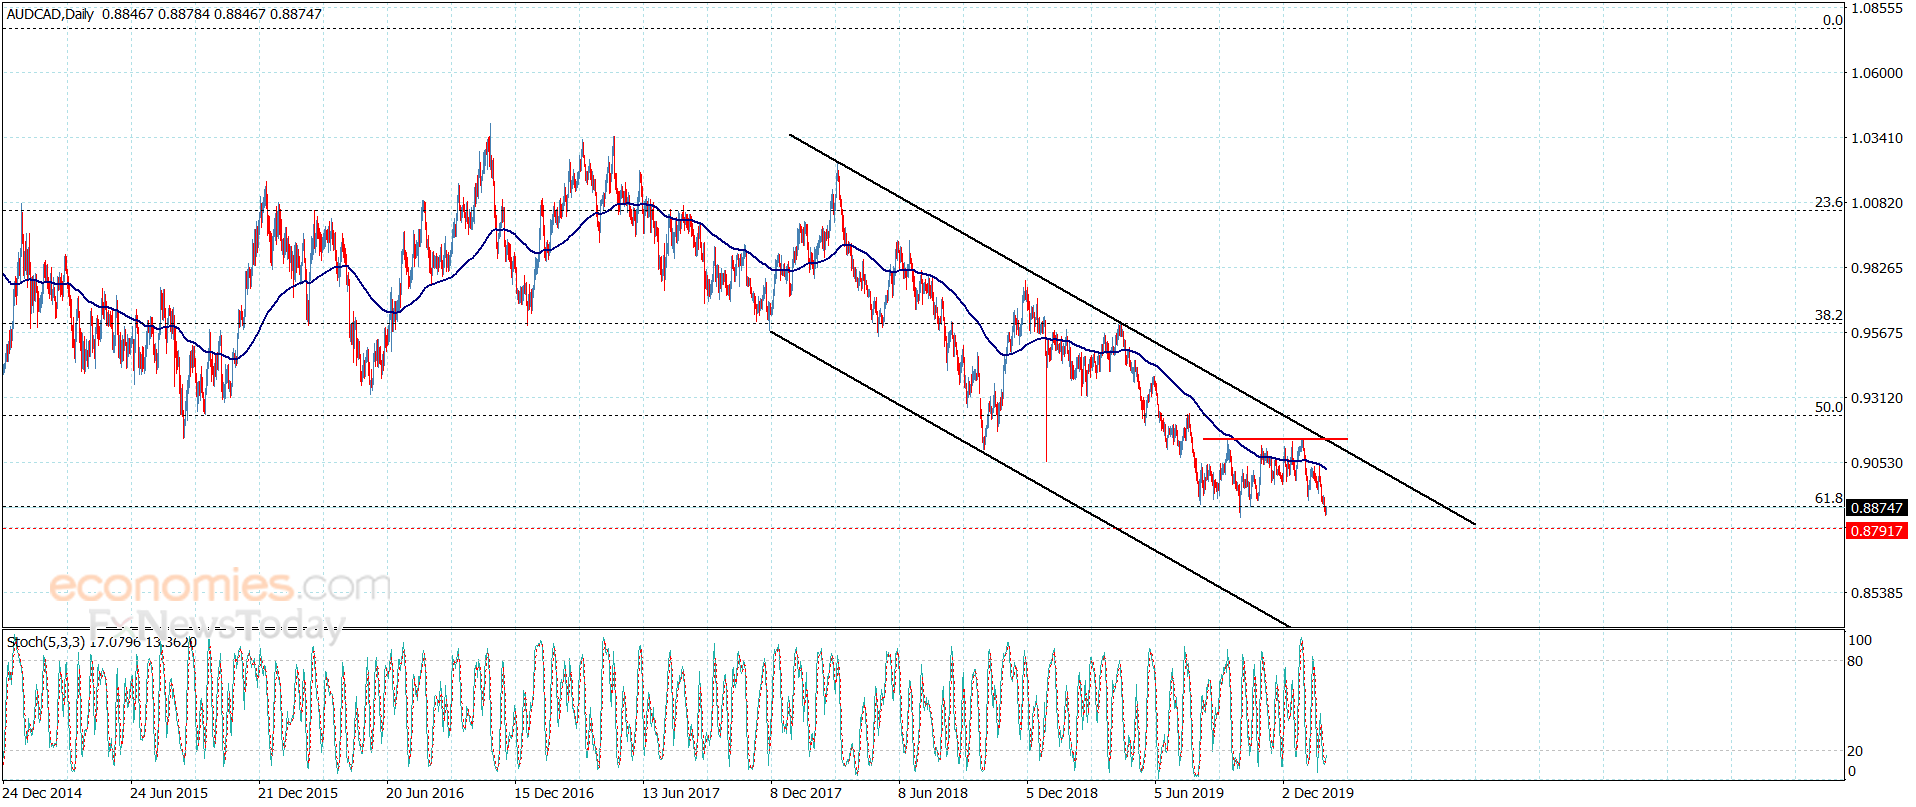Screen dimensions: 1916x807
Task: Click the stochastic 100 level label
Action: tap(1860, 640)
